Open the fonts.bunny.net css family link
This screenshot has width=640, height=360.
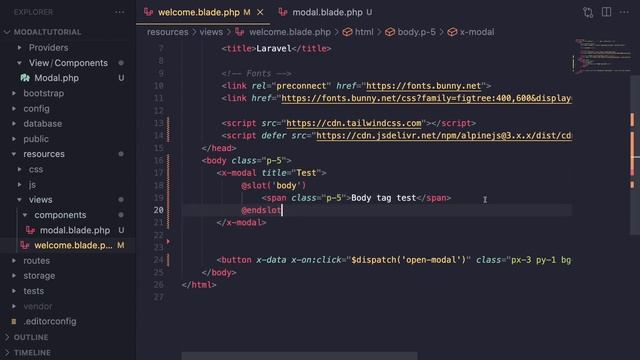(x=426, y=98)
